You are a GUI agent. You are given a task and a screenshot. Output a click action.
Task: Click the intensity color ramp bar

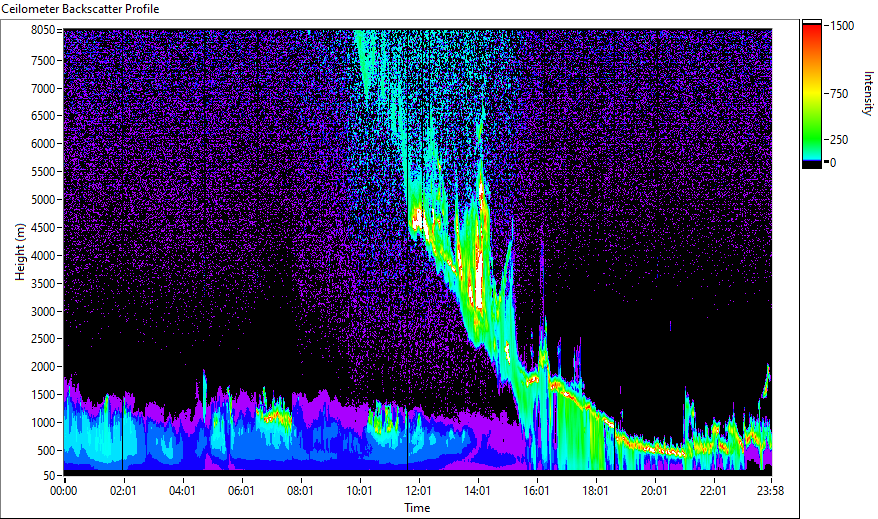(812, 93)
